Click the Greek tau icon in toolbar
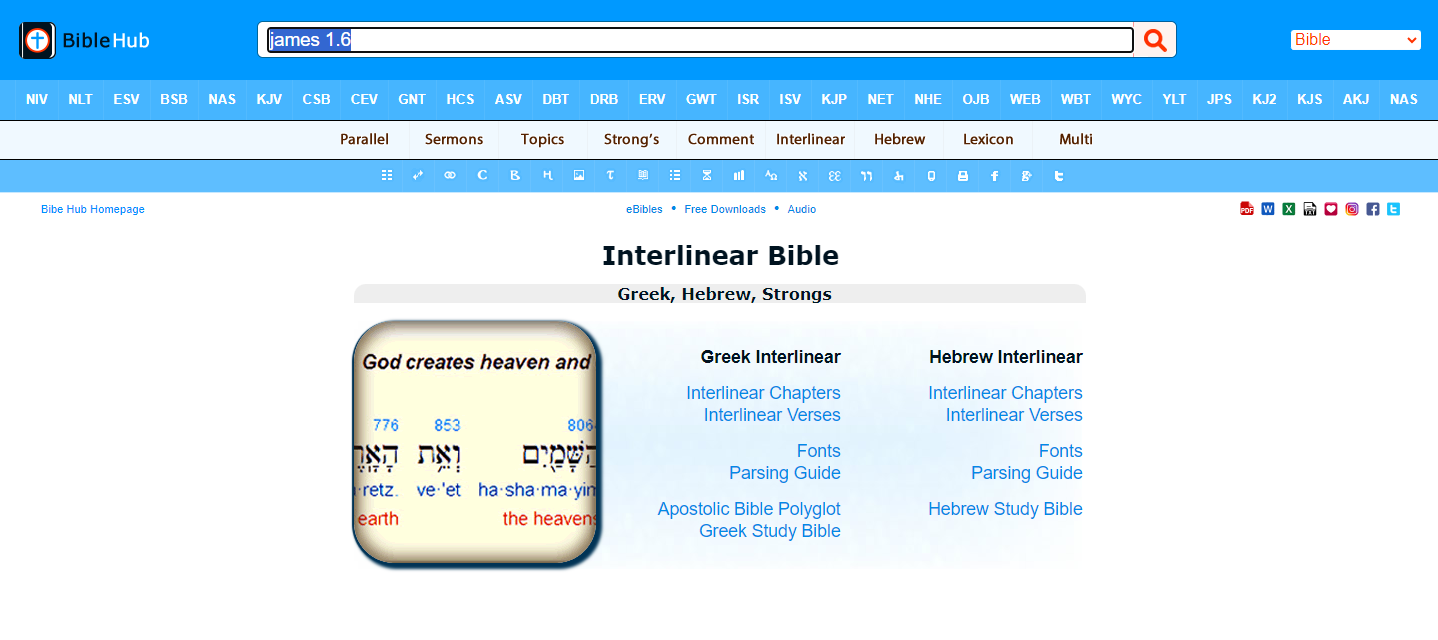This screenshot has height=640, width=1438. point(610,175)
